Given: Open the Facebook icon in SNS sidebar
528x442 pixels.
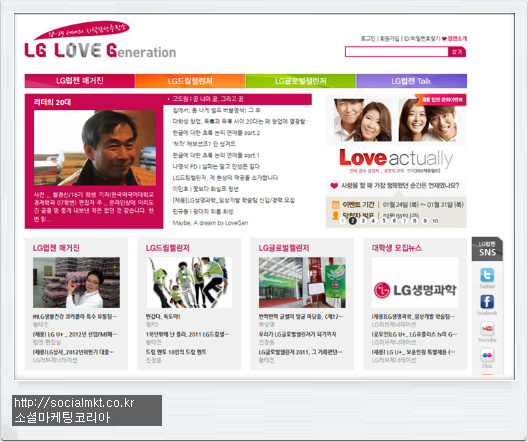Looking at the screenshot, I should (x=487, y=302).
